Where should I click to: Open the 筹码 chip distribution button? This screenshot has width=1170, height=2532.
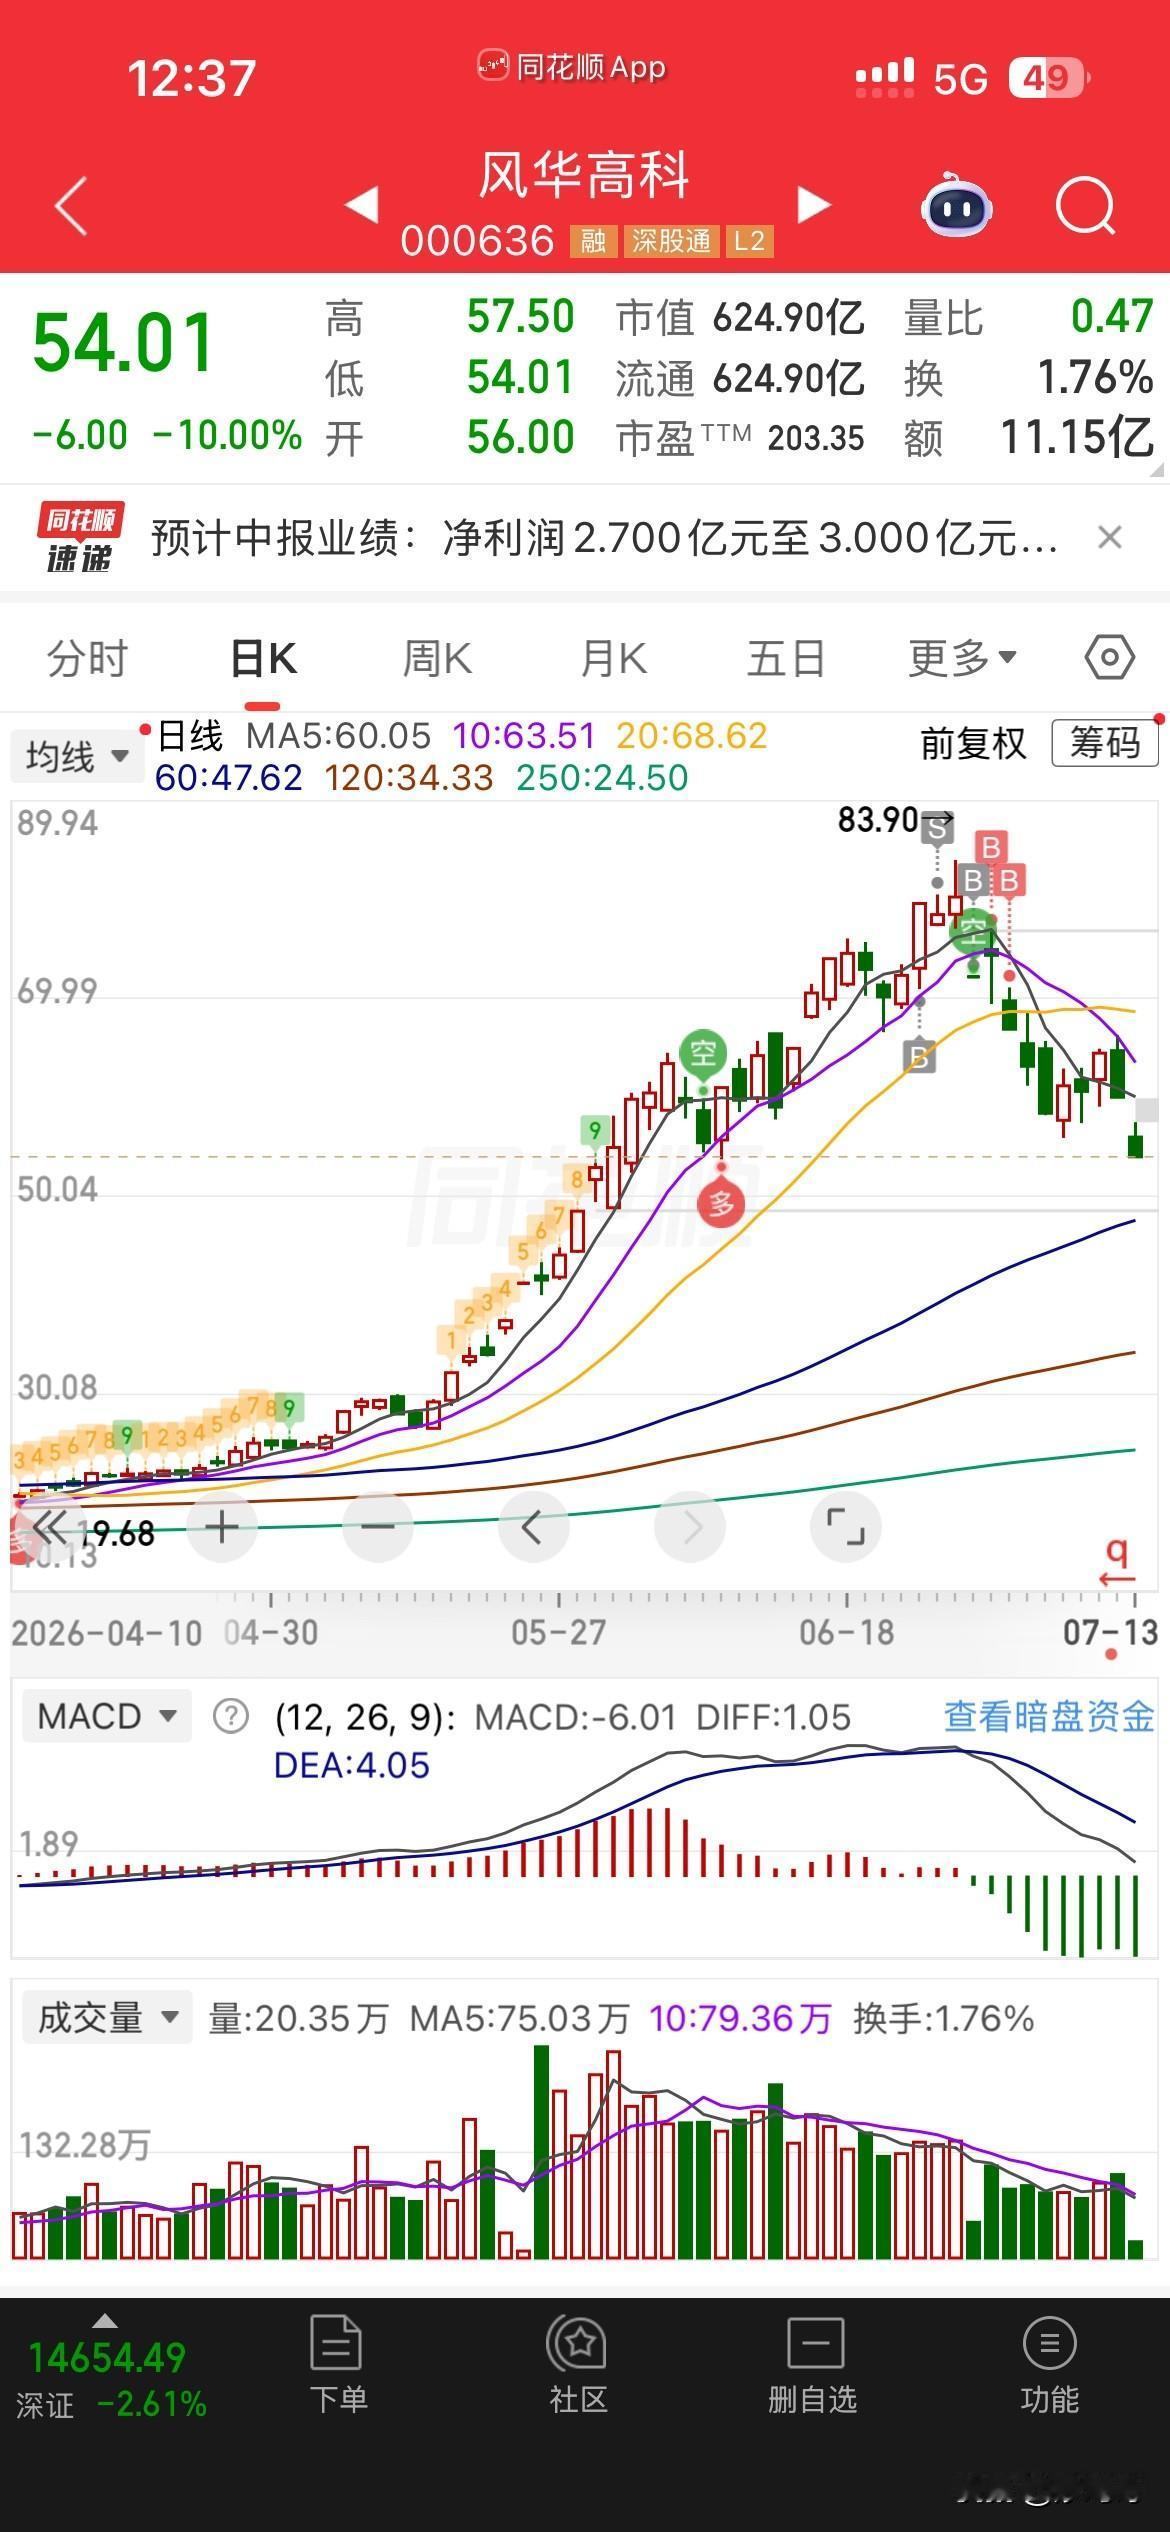tap(1104, 743)
